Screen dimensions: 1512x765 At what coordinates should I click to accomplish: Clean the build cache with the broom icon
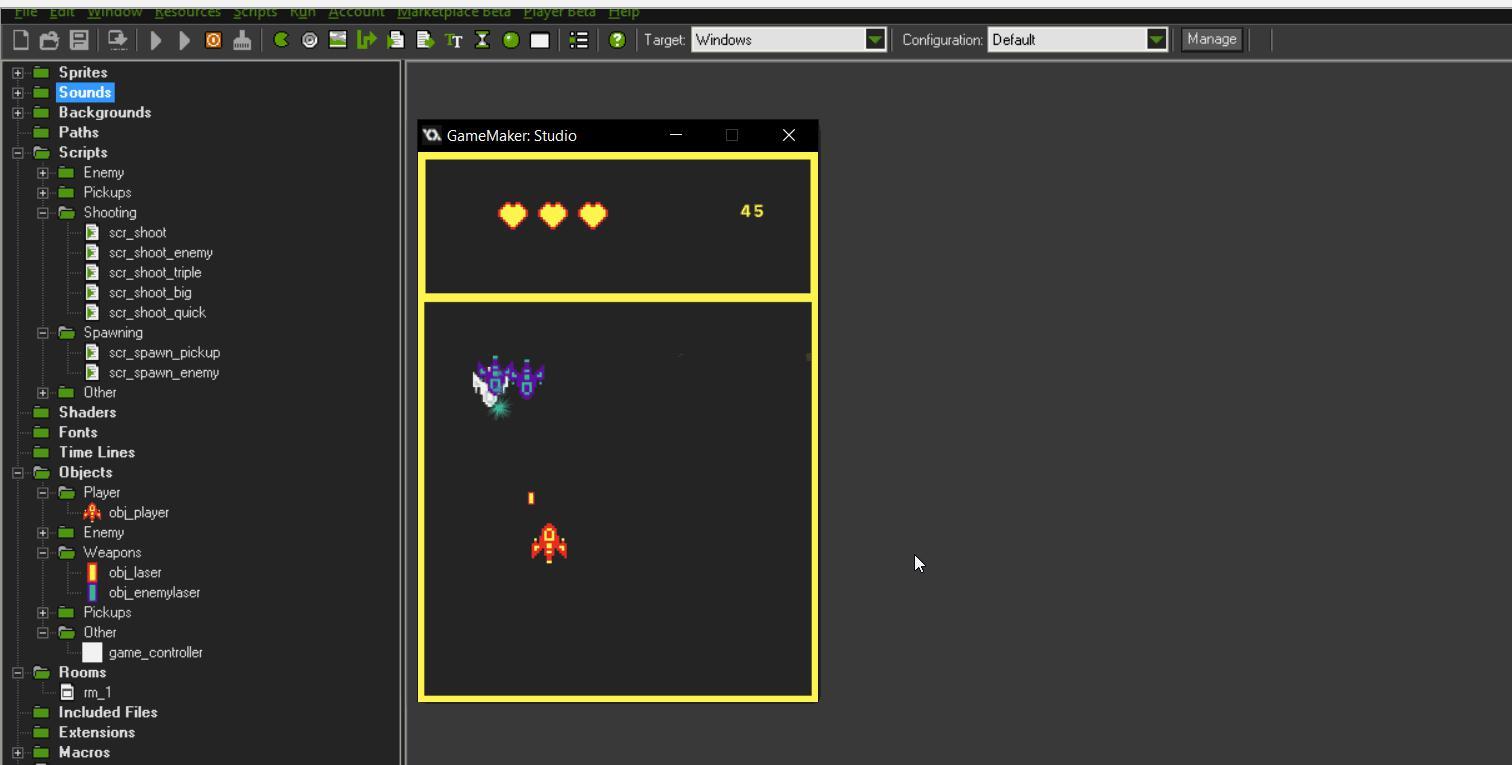click(x=242, y=40)
